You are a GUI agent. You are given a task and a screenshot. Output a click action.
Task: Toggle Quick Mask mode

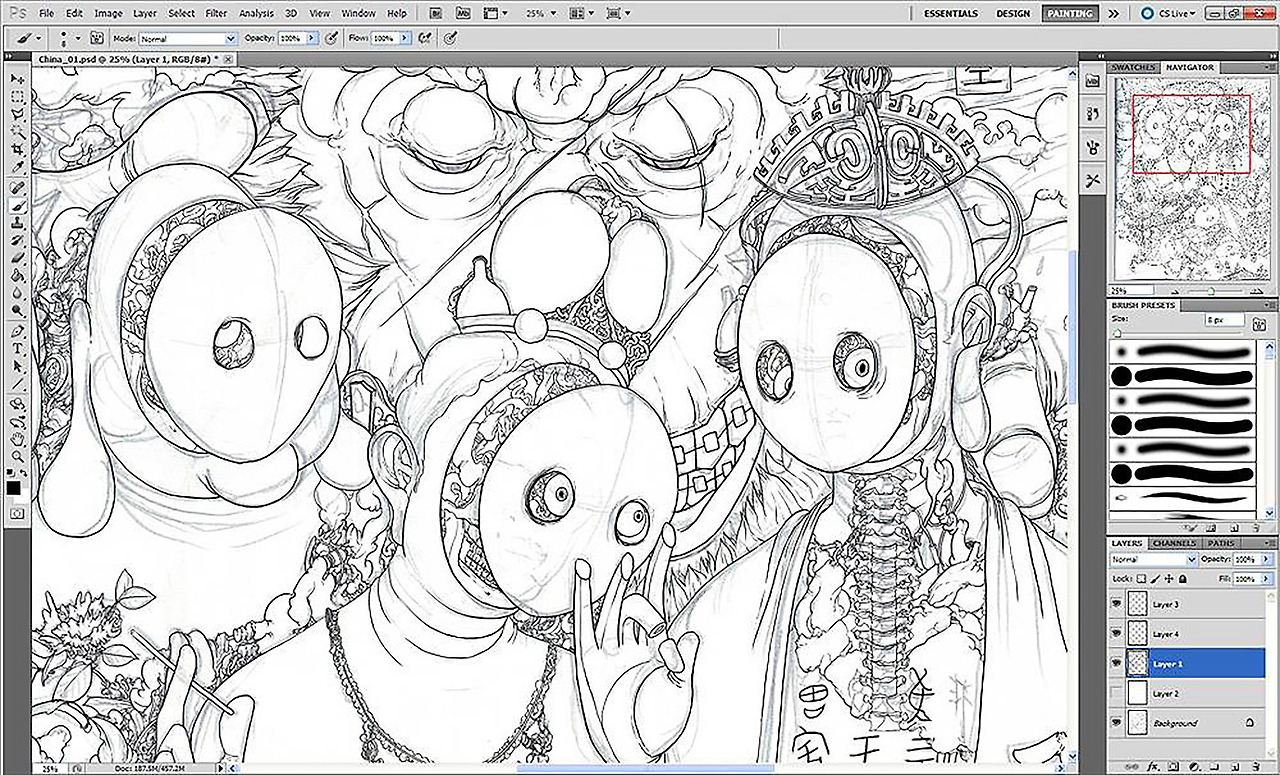17,513
